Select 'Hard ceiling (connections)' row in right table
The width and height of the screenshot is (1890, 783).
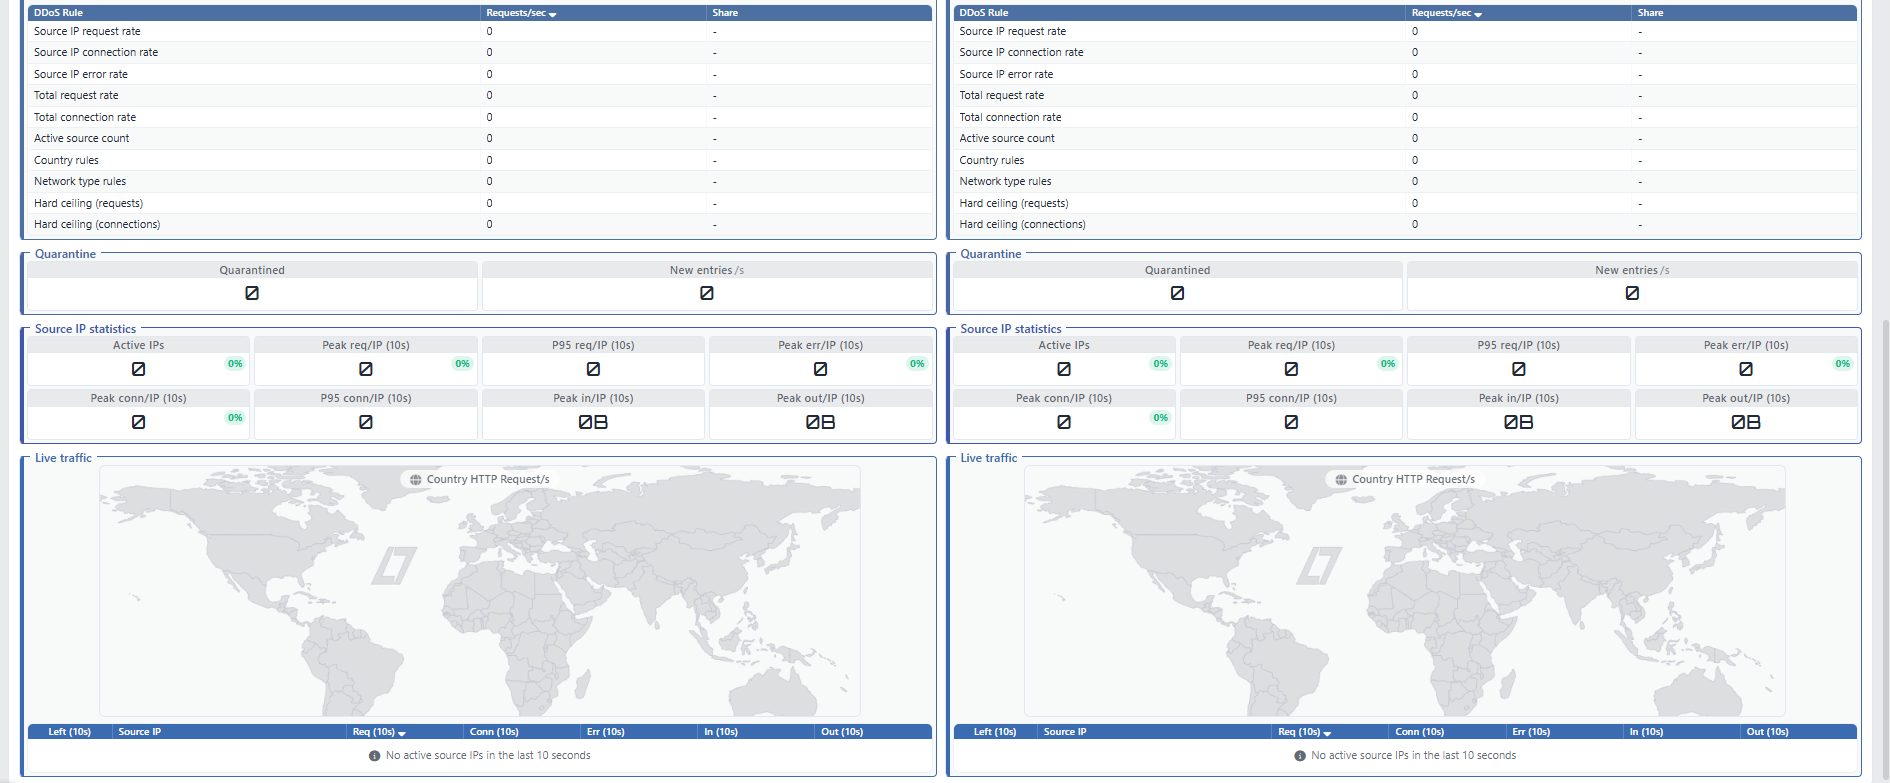click(x=1405, y=224)
